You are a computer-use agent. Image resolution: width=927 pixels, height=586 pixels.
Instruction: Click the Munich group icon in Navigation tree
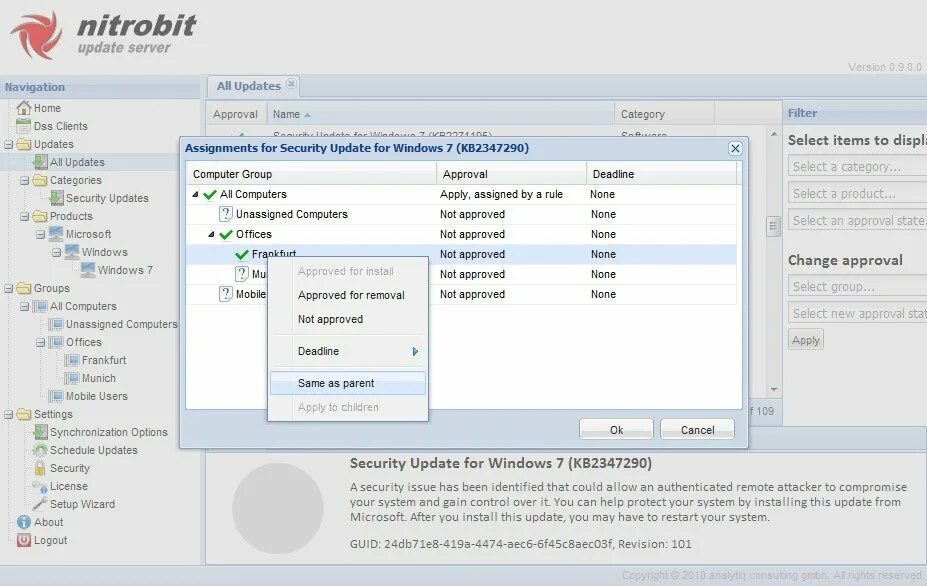(x=72, y=378)
